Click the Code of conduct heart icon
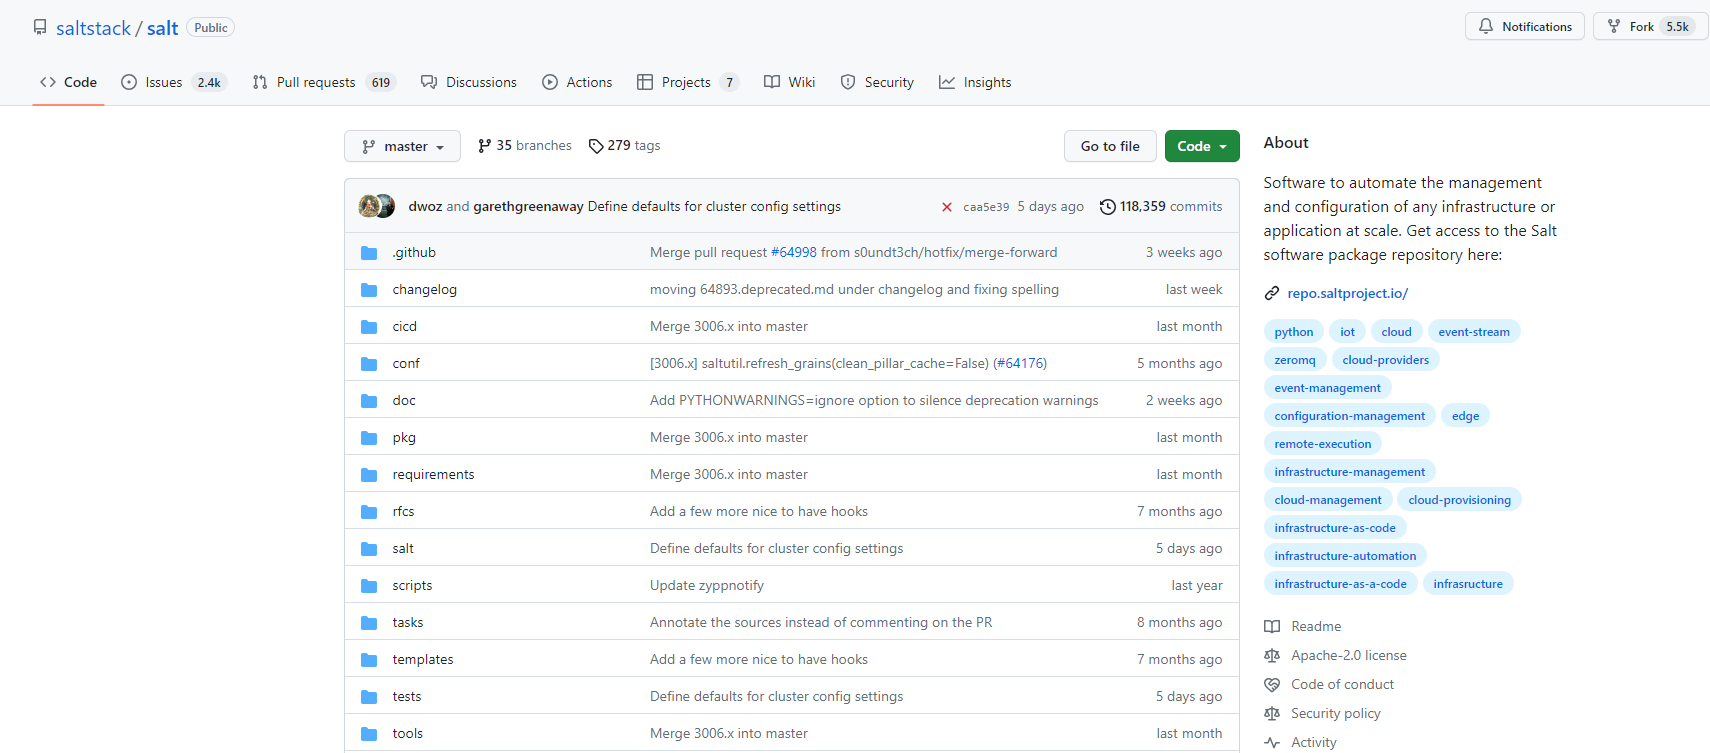Image resolution: width=1710 pixels, height=753 pixels. click(x=1272, y=684)
